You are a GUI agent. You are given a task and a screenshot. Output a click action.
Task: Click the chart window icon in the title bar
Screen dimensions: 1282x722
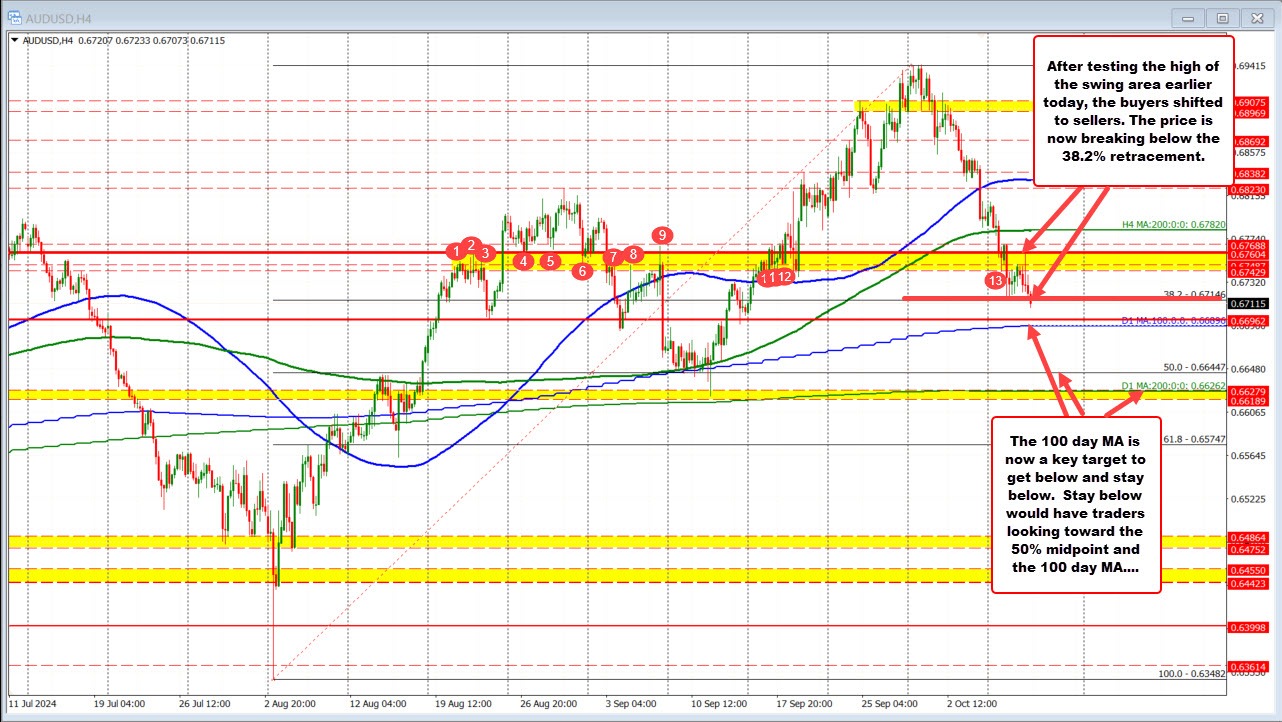click(14, 17)
